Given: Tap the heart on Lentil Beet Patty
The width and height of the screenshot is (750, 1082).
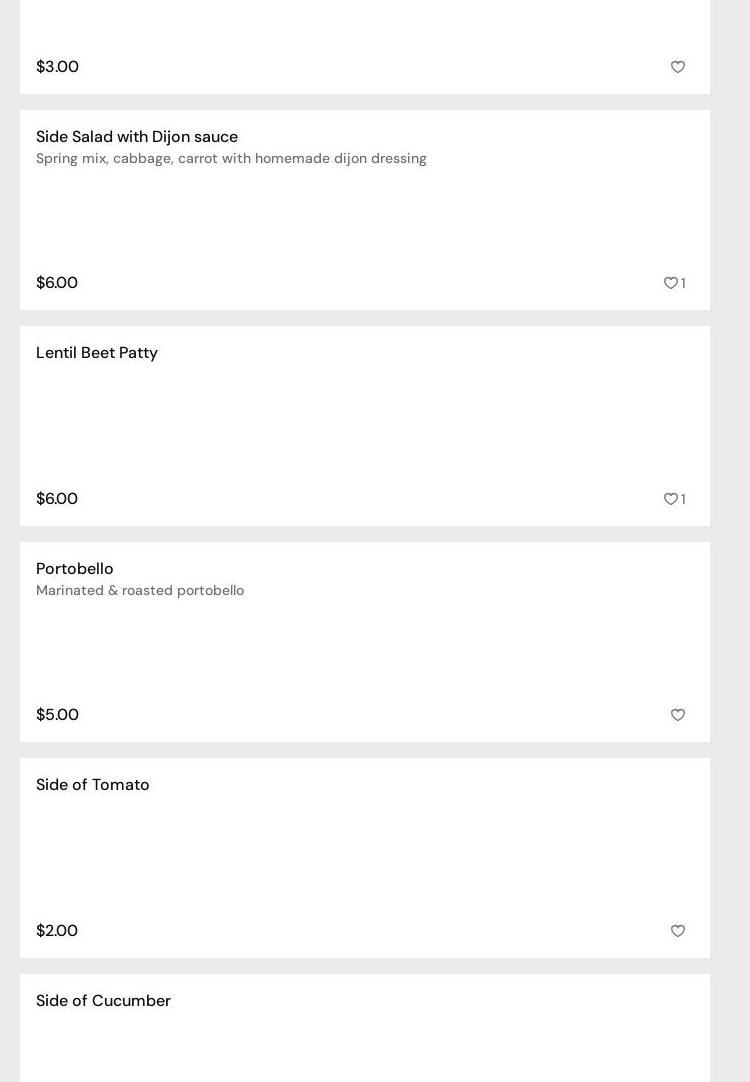Looking at the screenshot, I should (x=670, y=499).
